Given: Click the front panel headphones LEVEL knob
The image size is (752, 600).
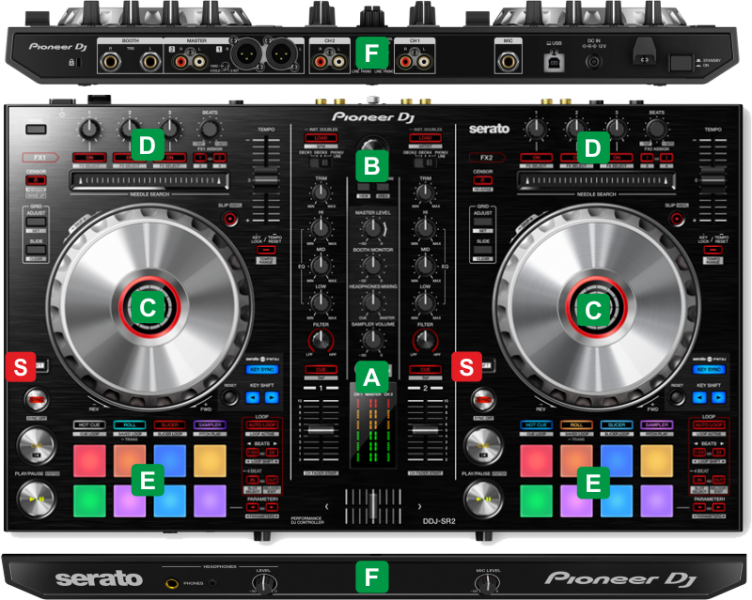Looking at the screenshot, I should 264,583.
